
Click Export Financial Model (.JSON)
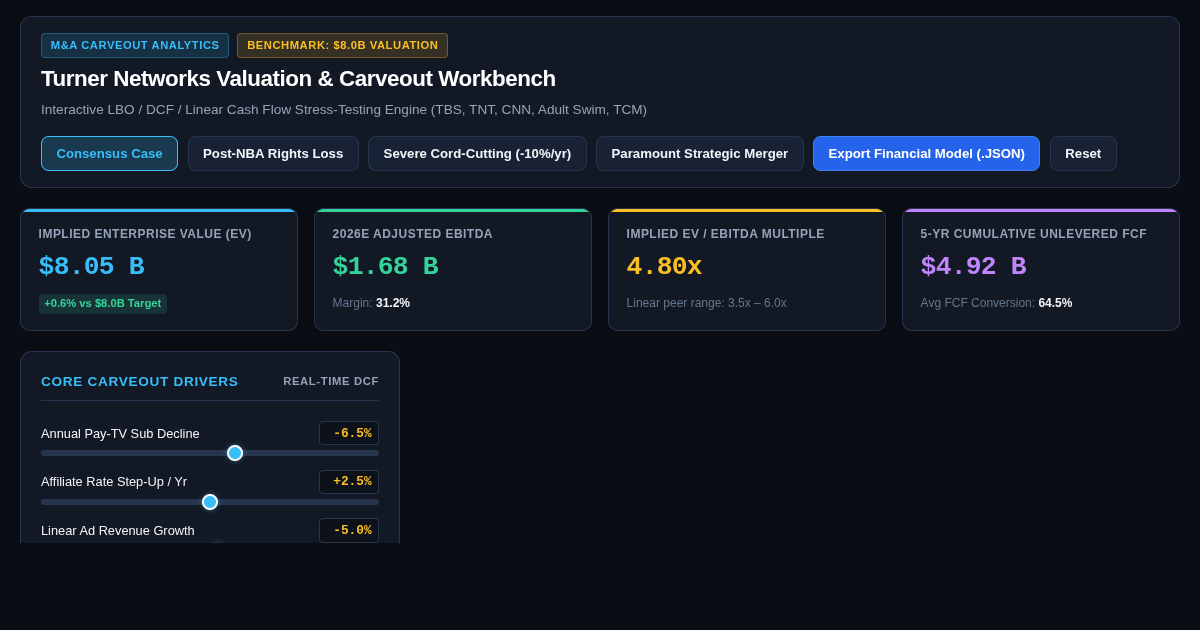point(926,153)
